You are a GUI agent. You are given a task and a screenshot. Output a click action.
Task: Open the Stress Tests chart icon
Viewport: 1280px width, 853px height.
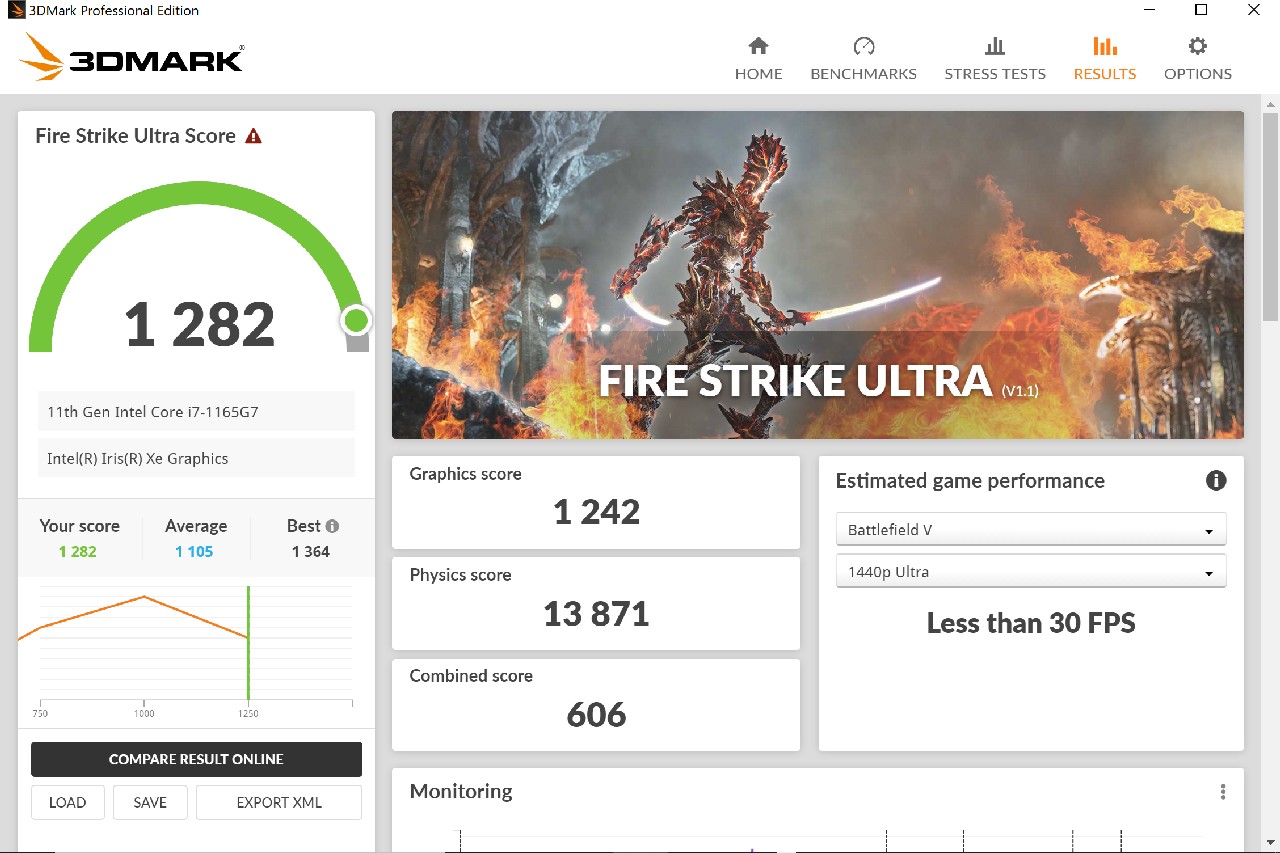click(x=995, y=46)
